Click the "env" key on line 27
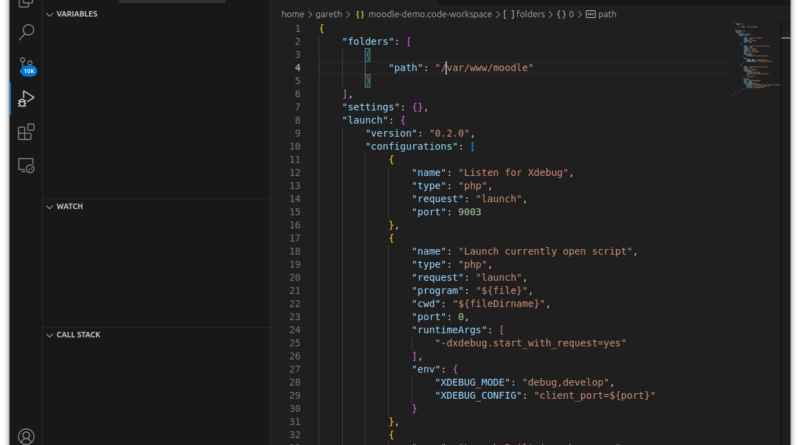This screenshot has width=800, height=445. click(x=426, y=369)
